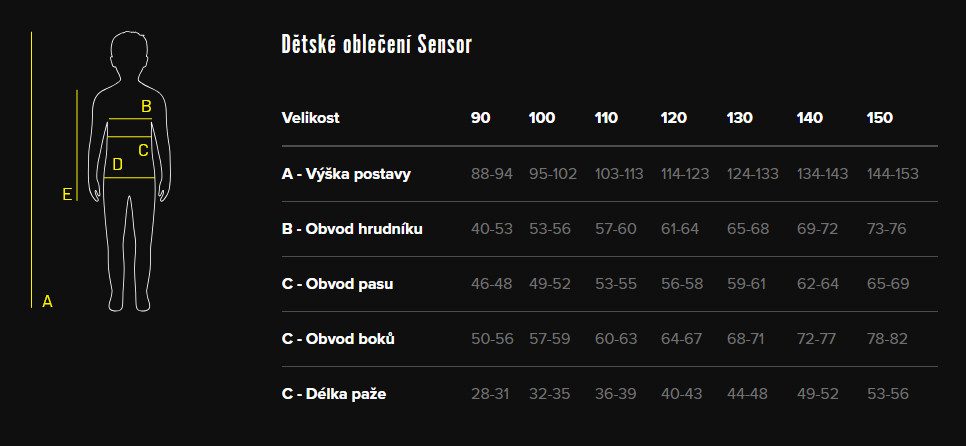Click the child body silhouette figure

click(129, 171)
